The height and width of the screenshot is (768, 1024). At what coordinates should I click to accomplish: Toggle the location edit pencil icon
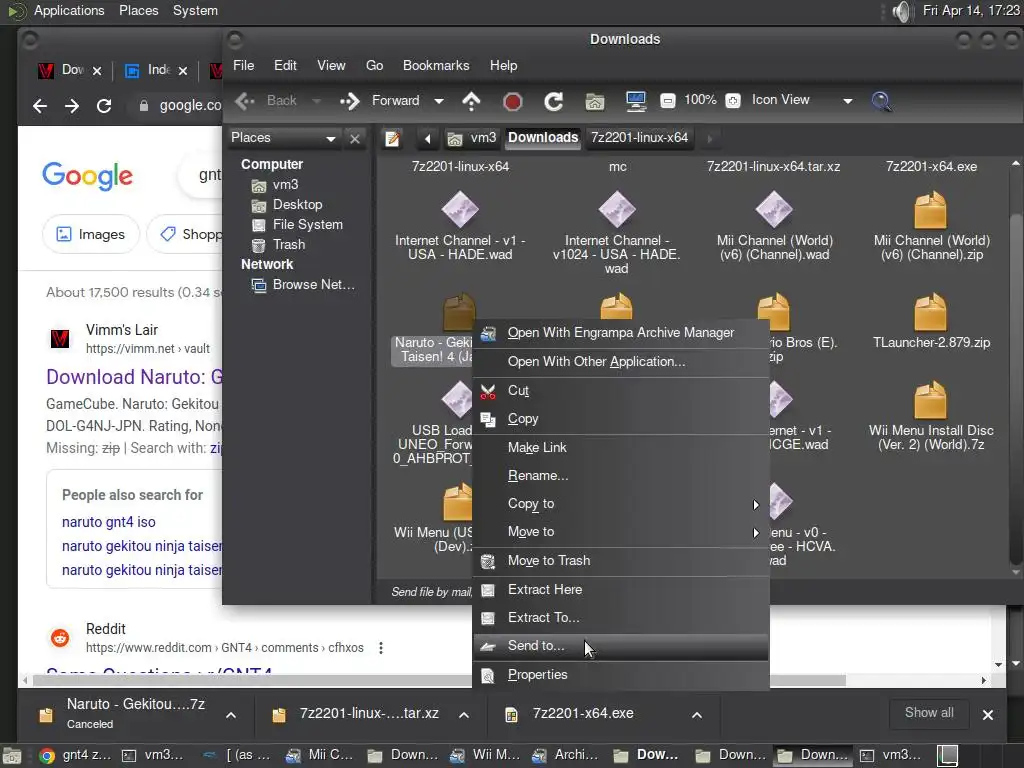coord(392,138)
